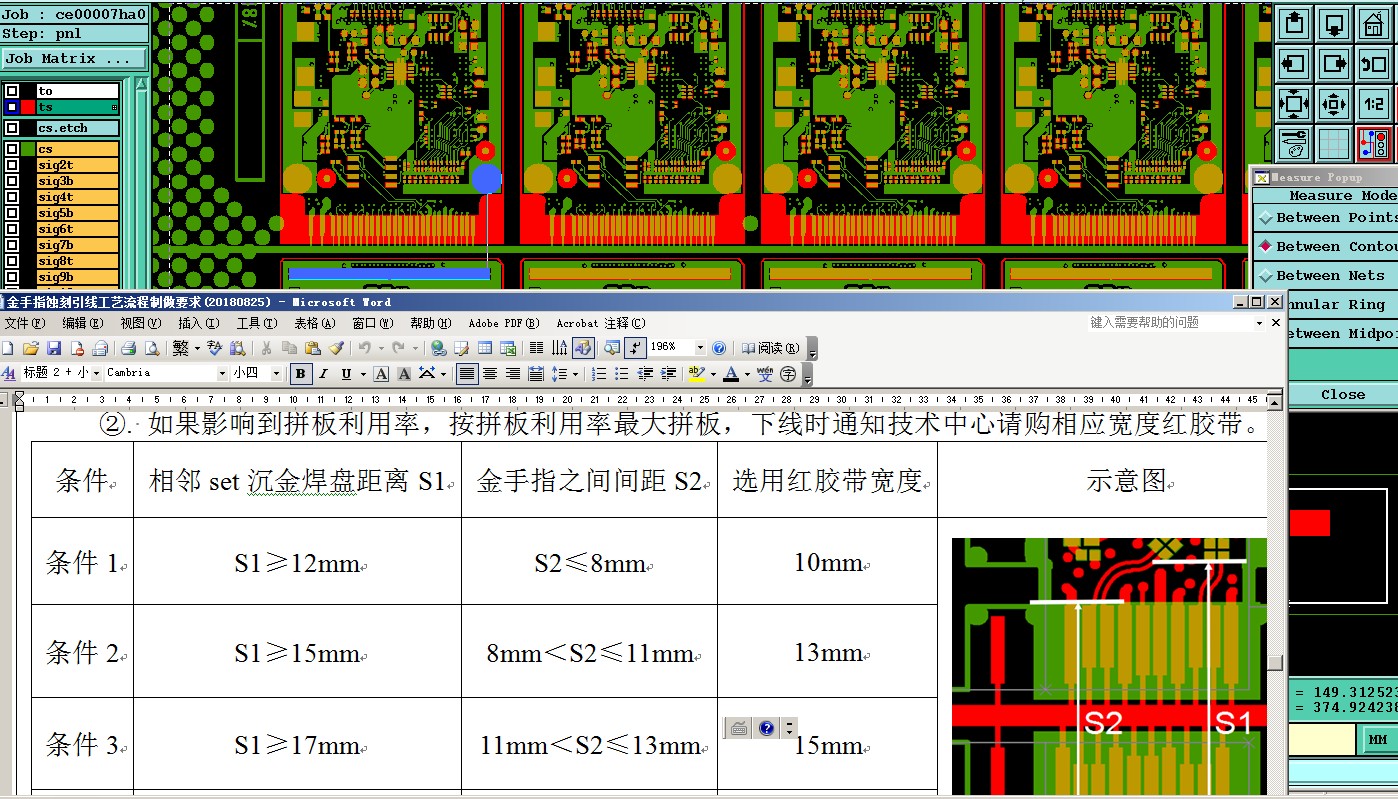
Task: Check the box for layer ts
Action: click(12, 107)
